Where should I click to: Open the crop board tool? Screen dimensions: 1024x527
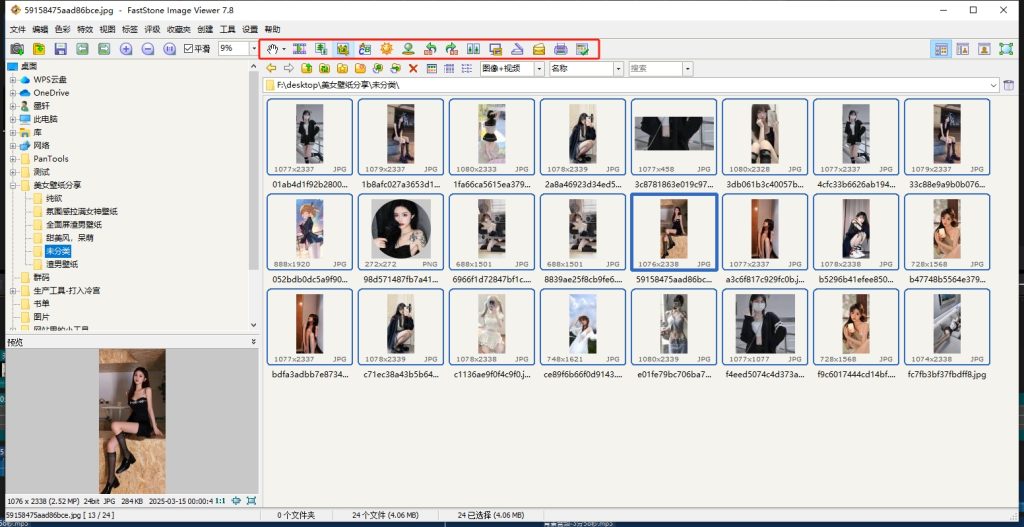[x=343, y=48]
